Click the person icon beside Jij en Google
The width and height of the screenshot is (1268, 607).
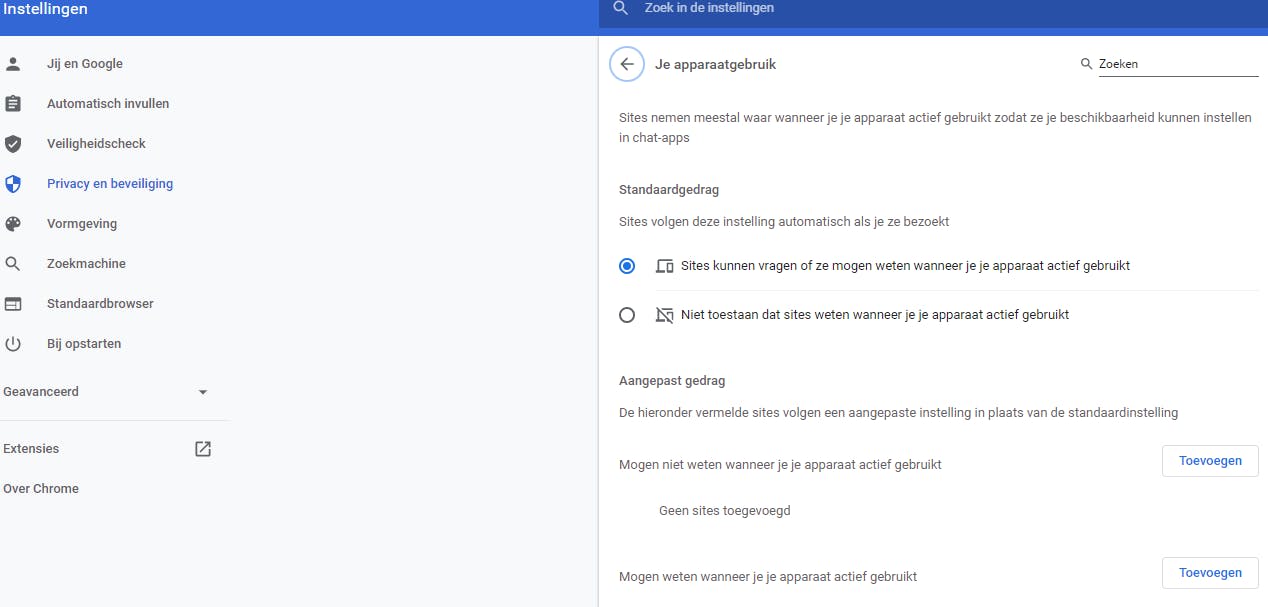13,64
